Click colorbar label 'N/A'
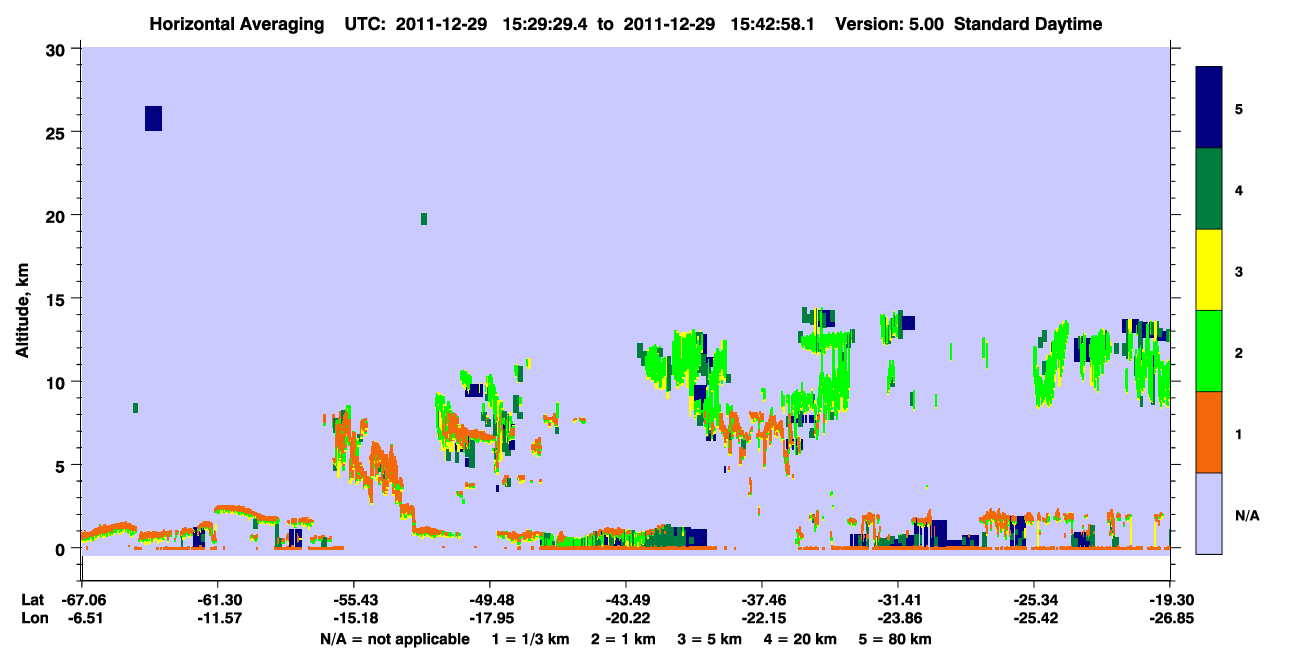The height and width of the screenshot is (667, 1300). 1246,516
